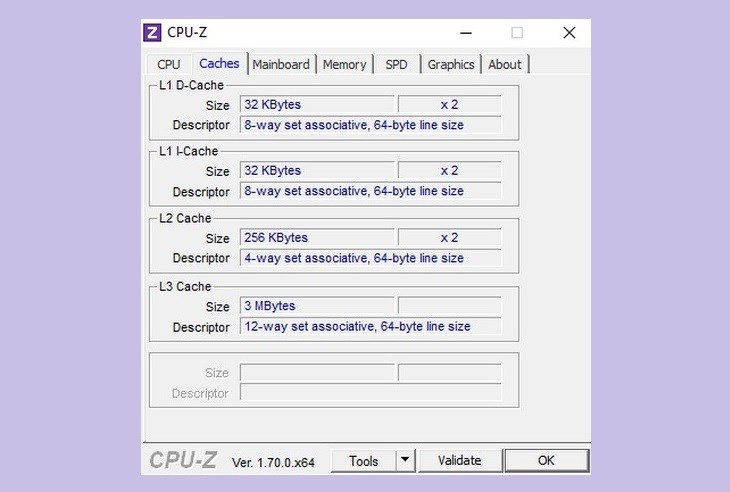Select the L3 Cache descriptor text
This screenshot has width=730, height=492.
point(370,327)
